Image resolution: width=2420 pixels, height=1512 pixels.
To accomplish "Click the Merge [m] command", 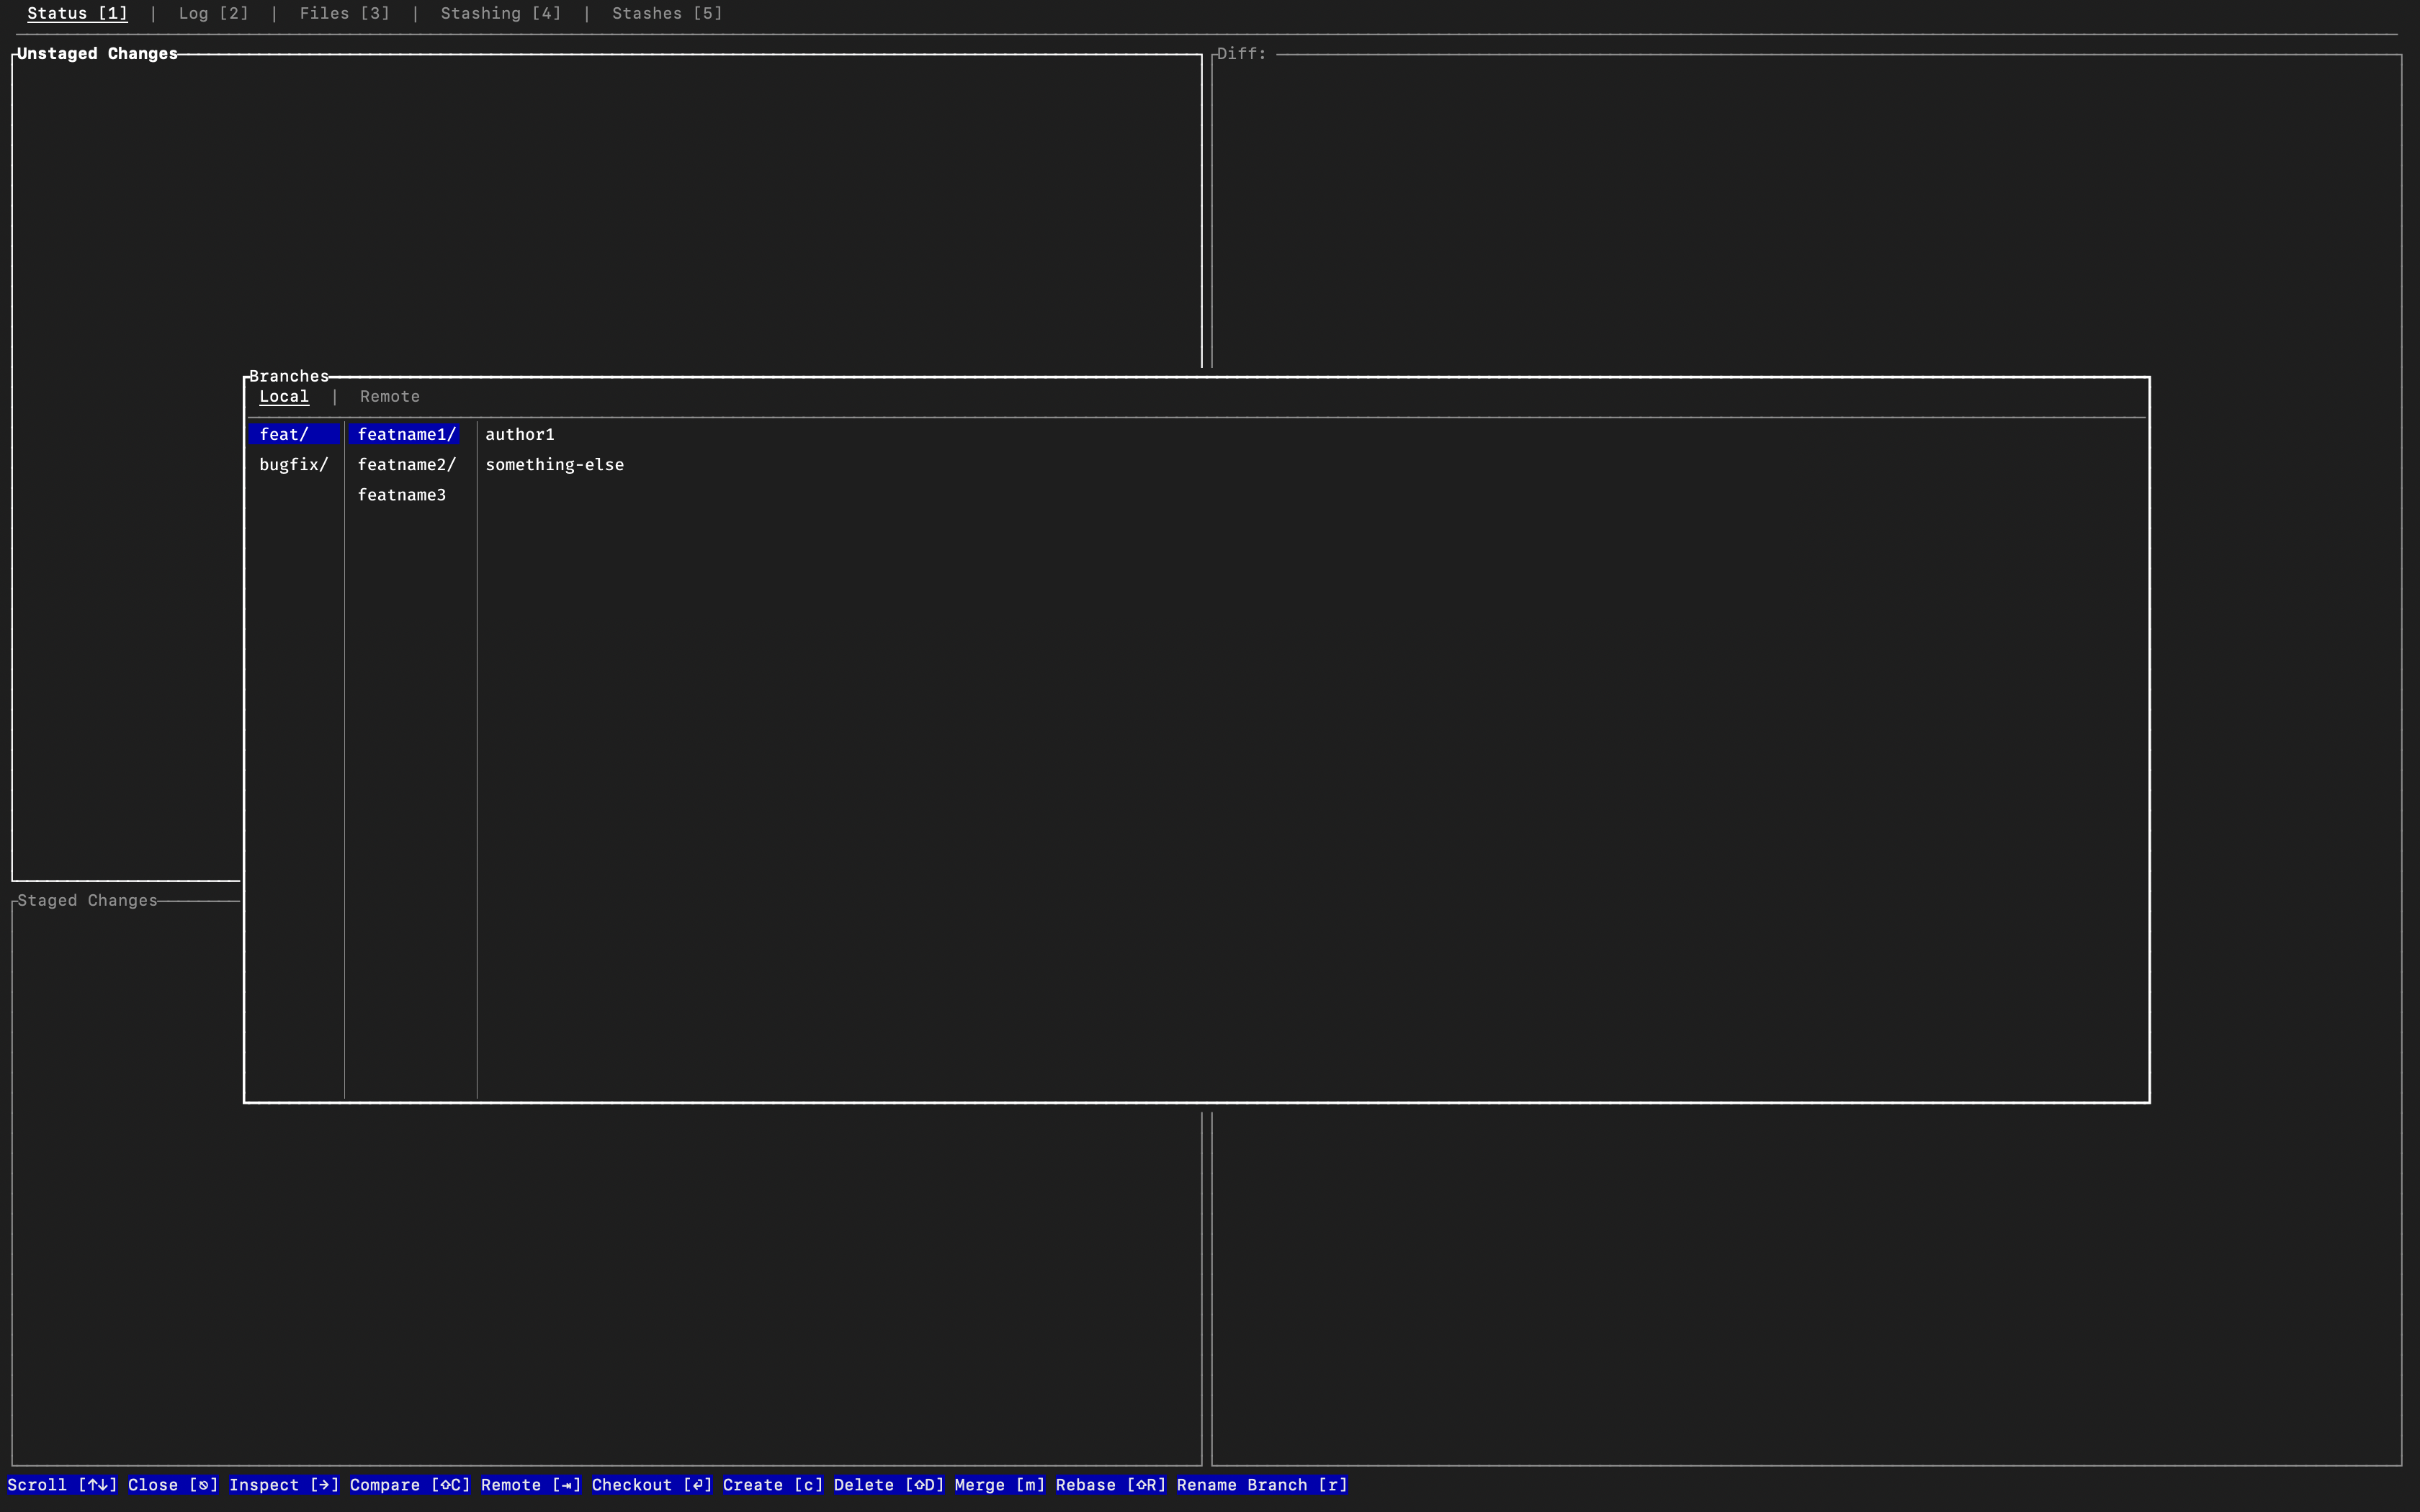I will pos(999,1485).
